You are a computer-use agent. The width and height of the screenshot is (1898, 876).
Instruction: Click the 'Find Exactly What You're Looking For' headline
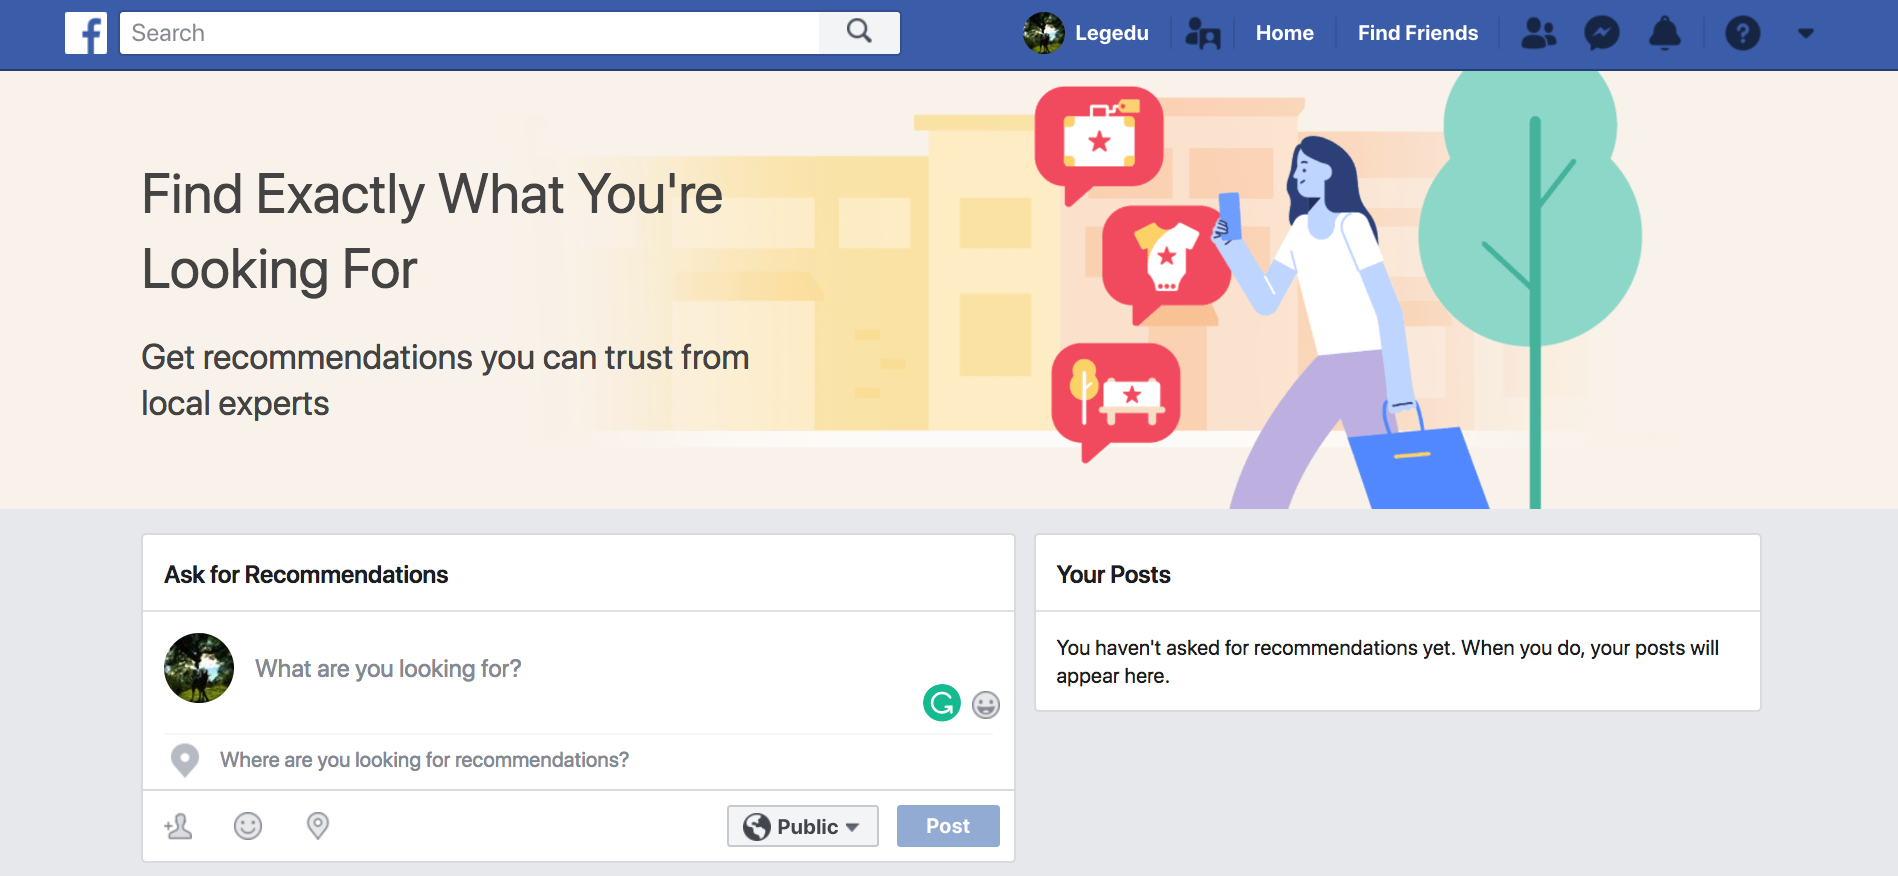click(x=432, y=231)
